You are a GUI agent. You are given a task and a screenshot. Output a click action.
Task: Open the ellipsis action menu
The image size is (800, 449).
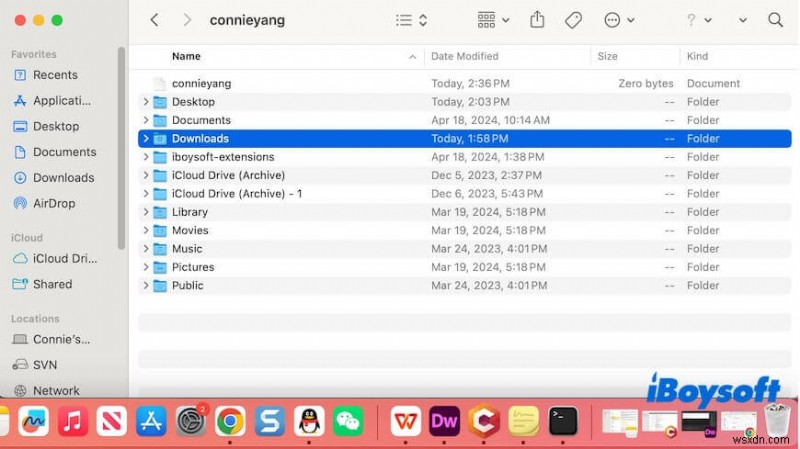click(x=619, y=20)
